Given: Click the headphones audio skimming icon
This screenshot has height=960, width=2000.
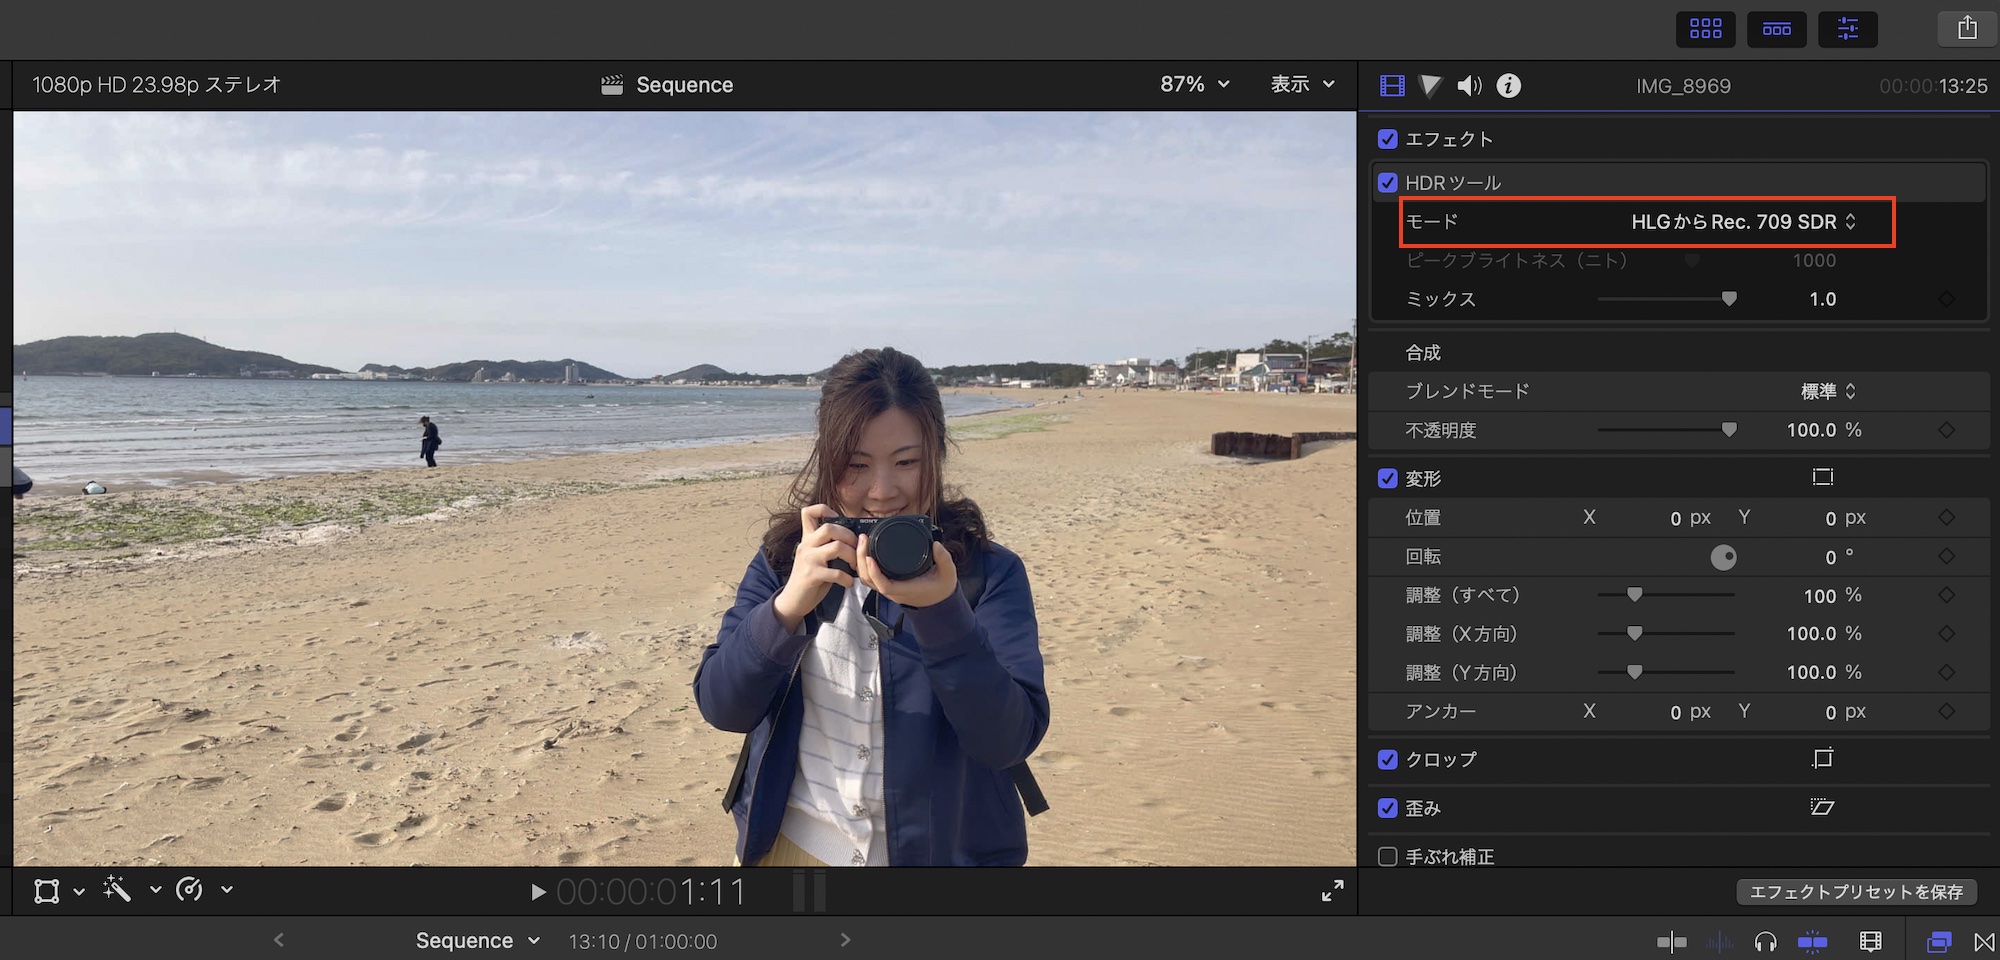Looking at the screenshot, I should point(1765,941).
